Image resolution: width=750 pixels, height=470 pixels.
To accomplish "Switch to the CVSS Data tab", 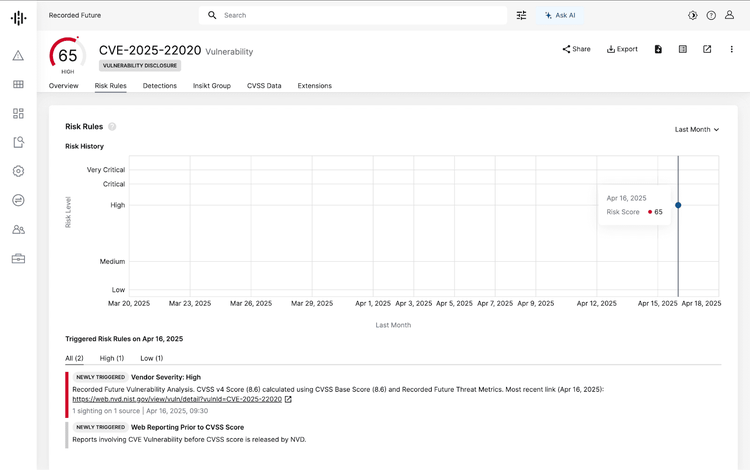I will coord(264,86).
